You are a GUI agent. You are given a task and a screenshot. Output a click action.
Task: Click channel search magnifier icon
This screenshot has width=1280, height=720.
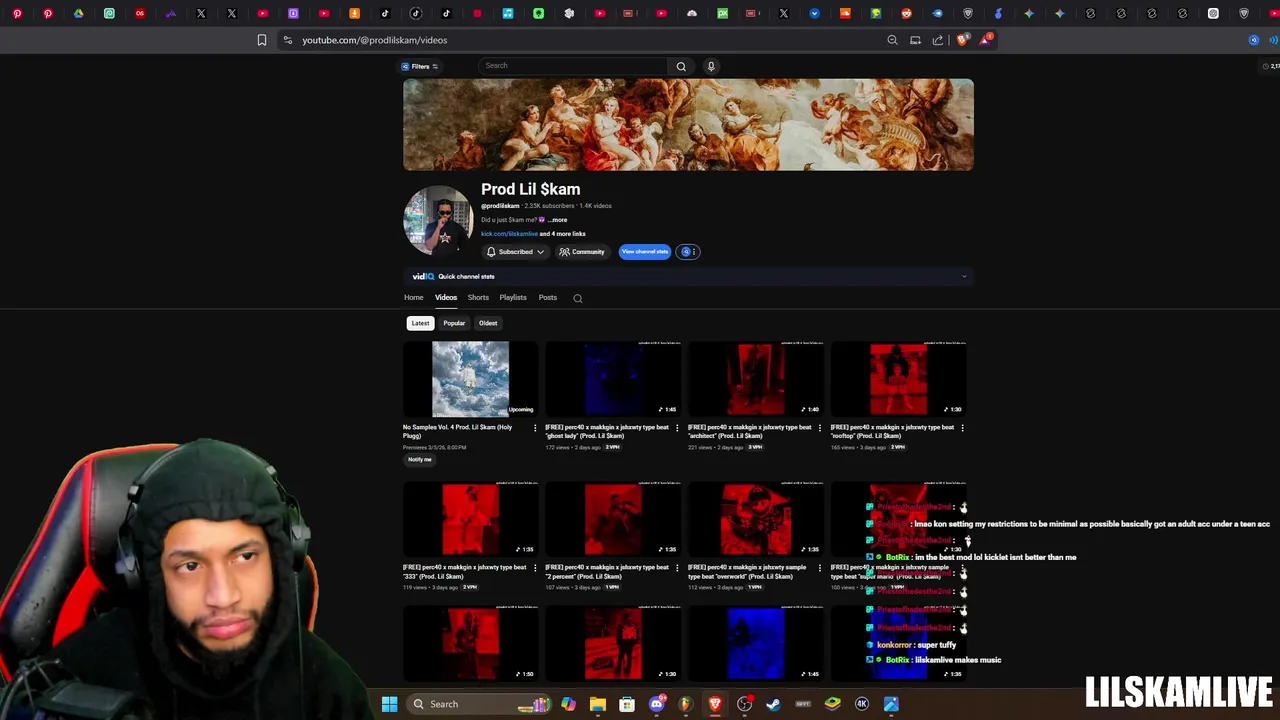pyautogui.click(x=577, y=298)
